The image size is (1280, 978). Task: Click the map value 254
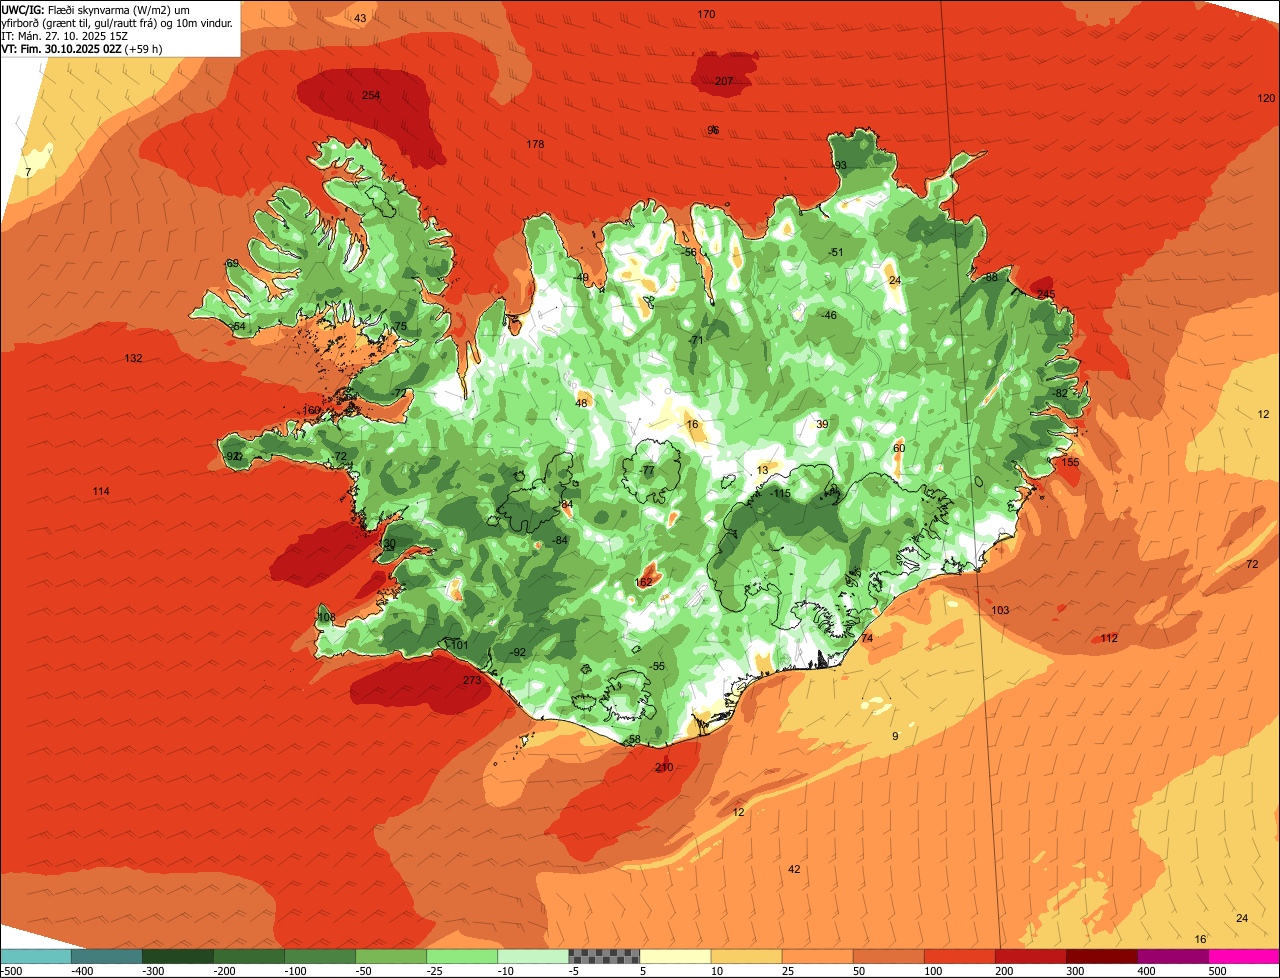click(371, 95)
